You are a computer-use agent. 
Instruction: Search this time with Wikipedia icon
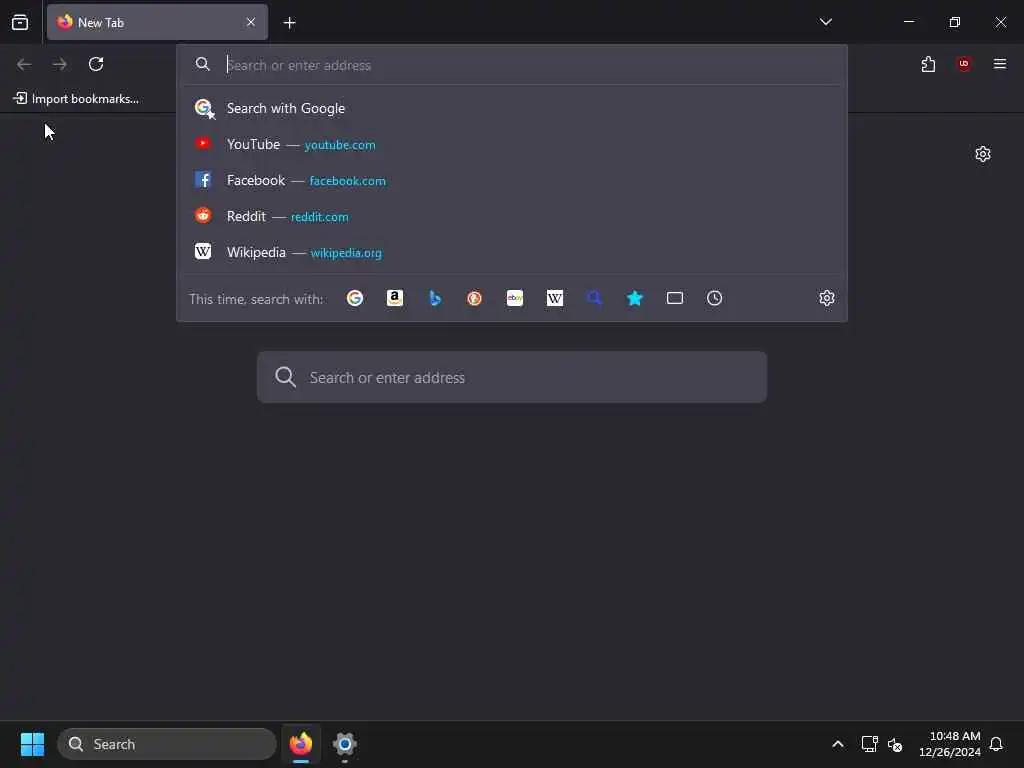pyautogui.click(x=555, y=298)
